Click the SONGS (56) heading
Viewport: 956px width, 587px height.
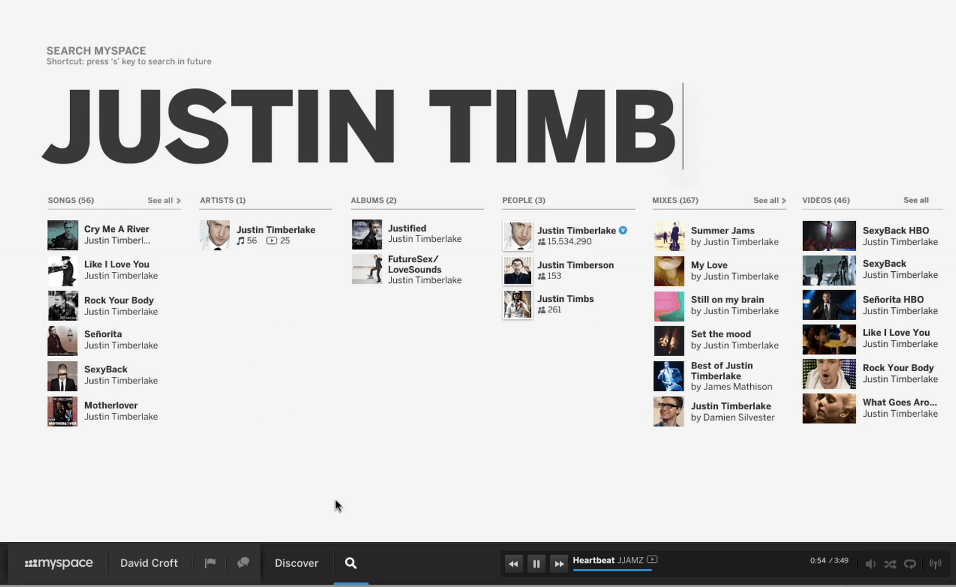pos(71,200)
